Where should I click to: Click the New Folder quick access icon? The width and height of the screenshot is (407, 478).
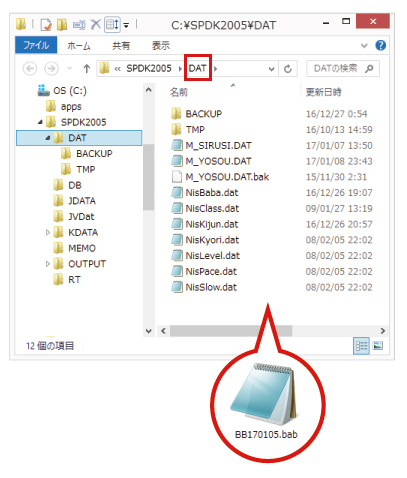62,24
